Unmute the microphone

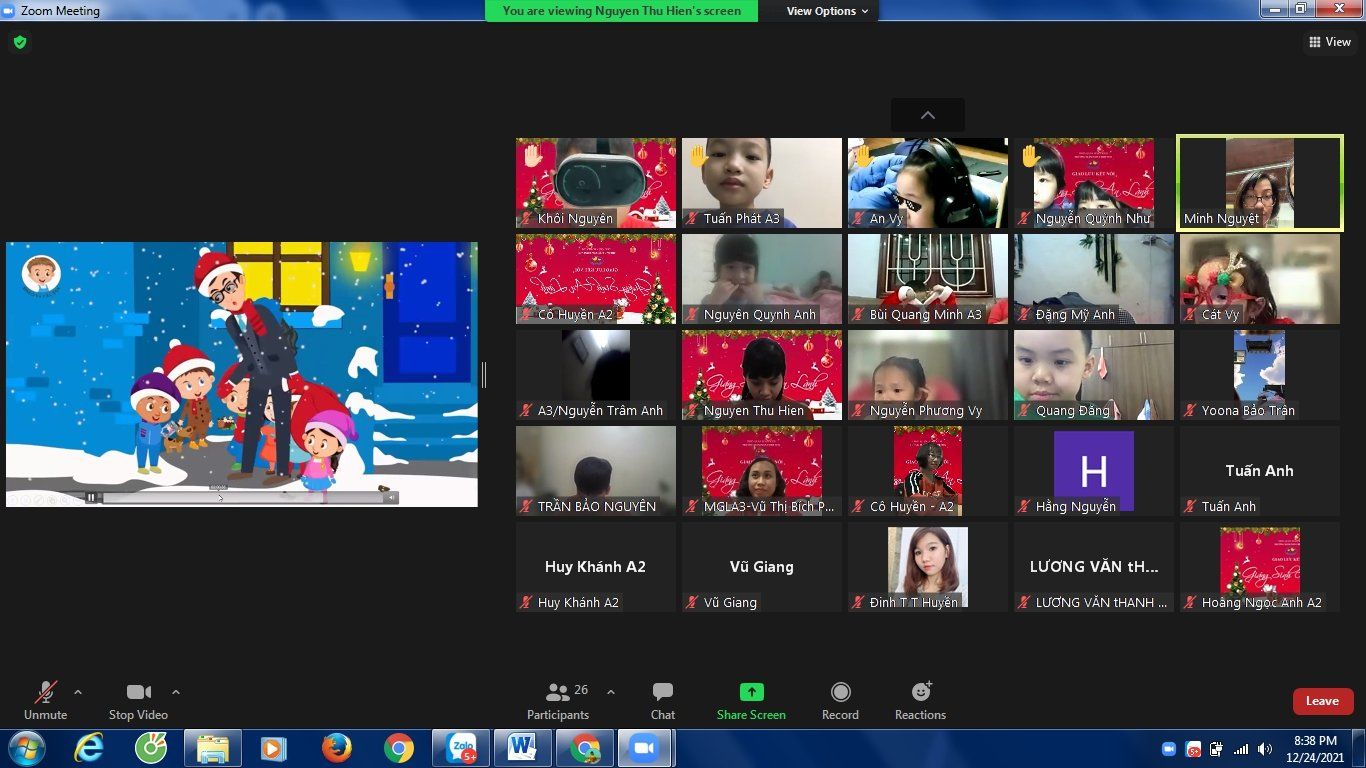tap(45, 700)
